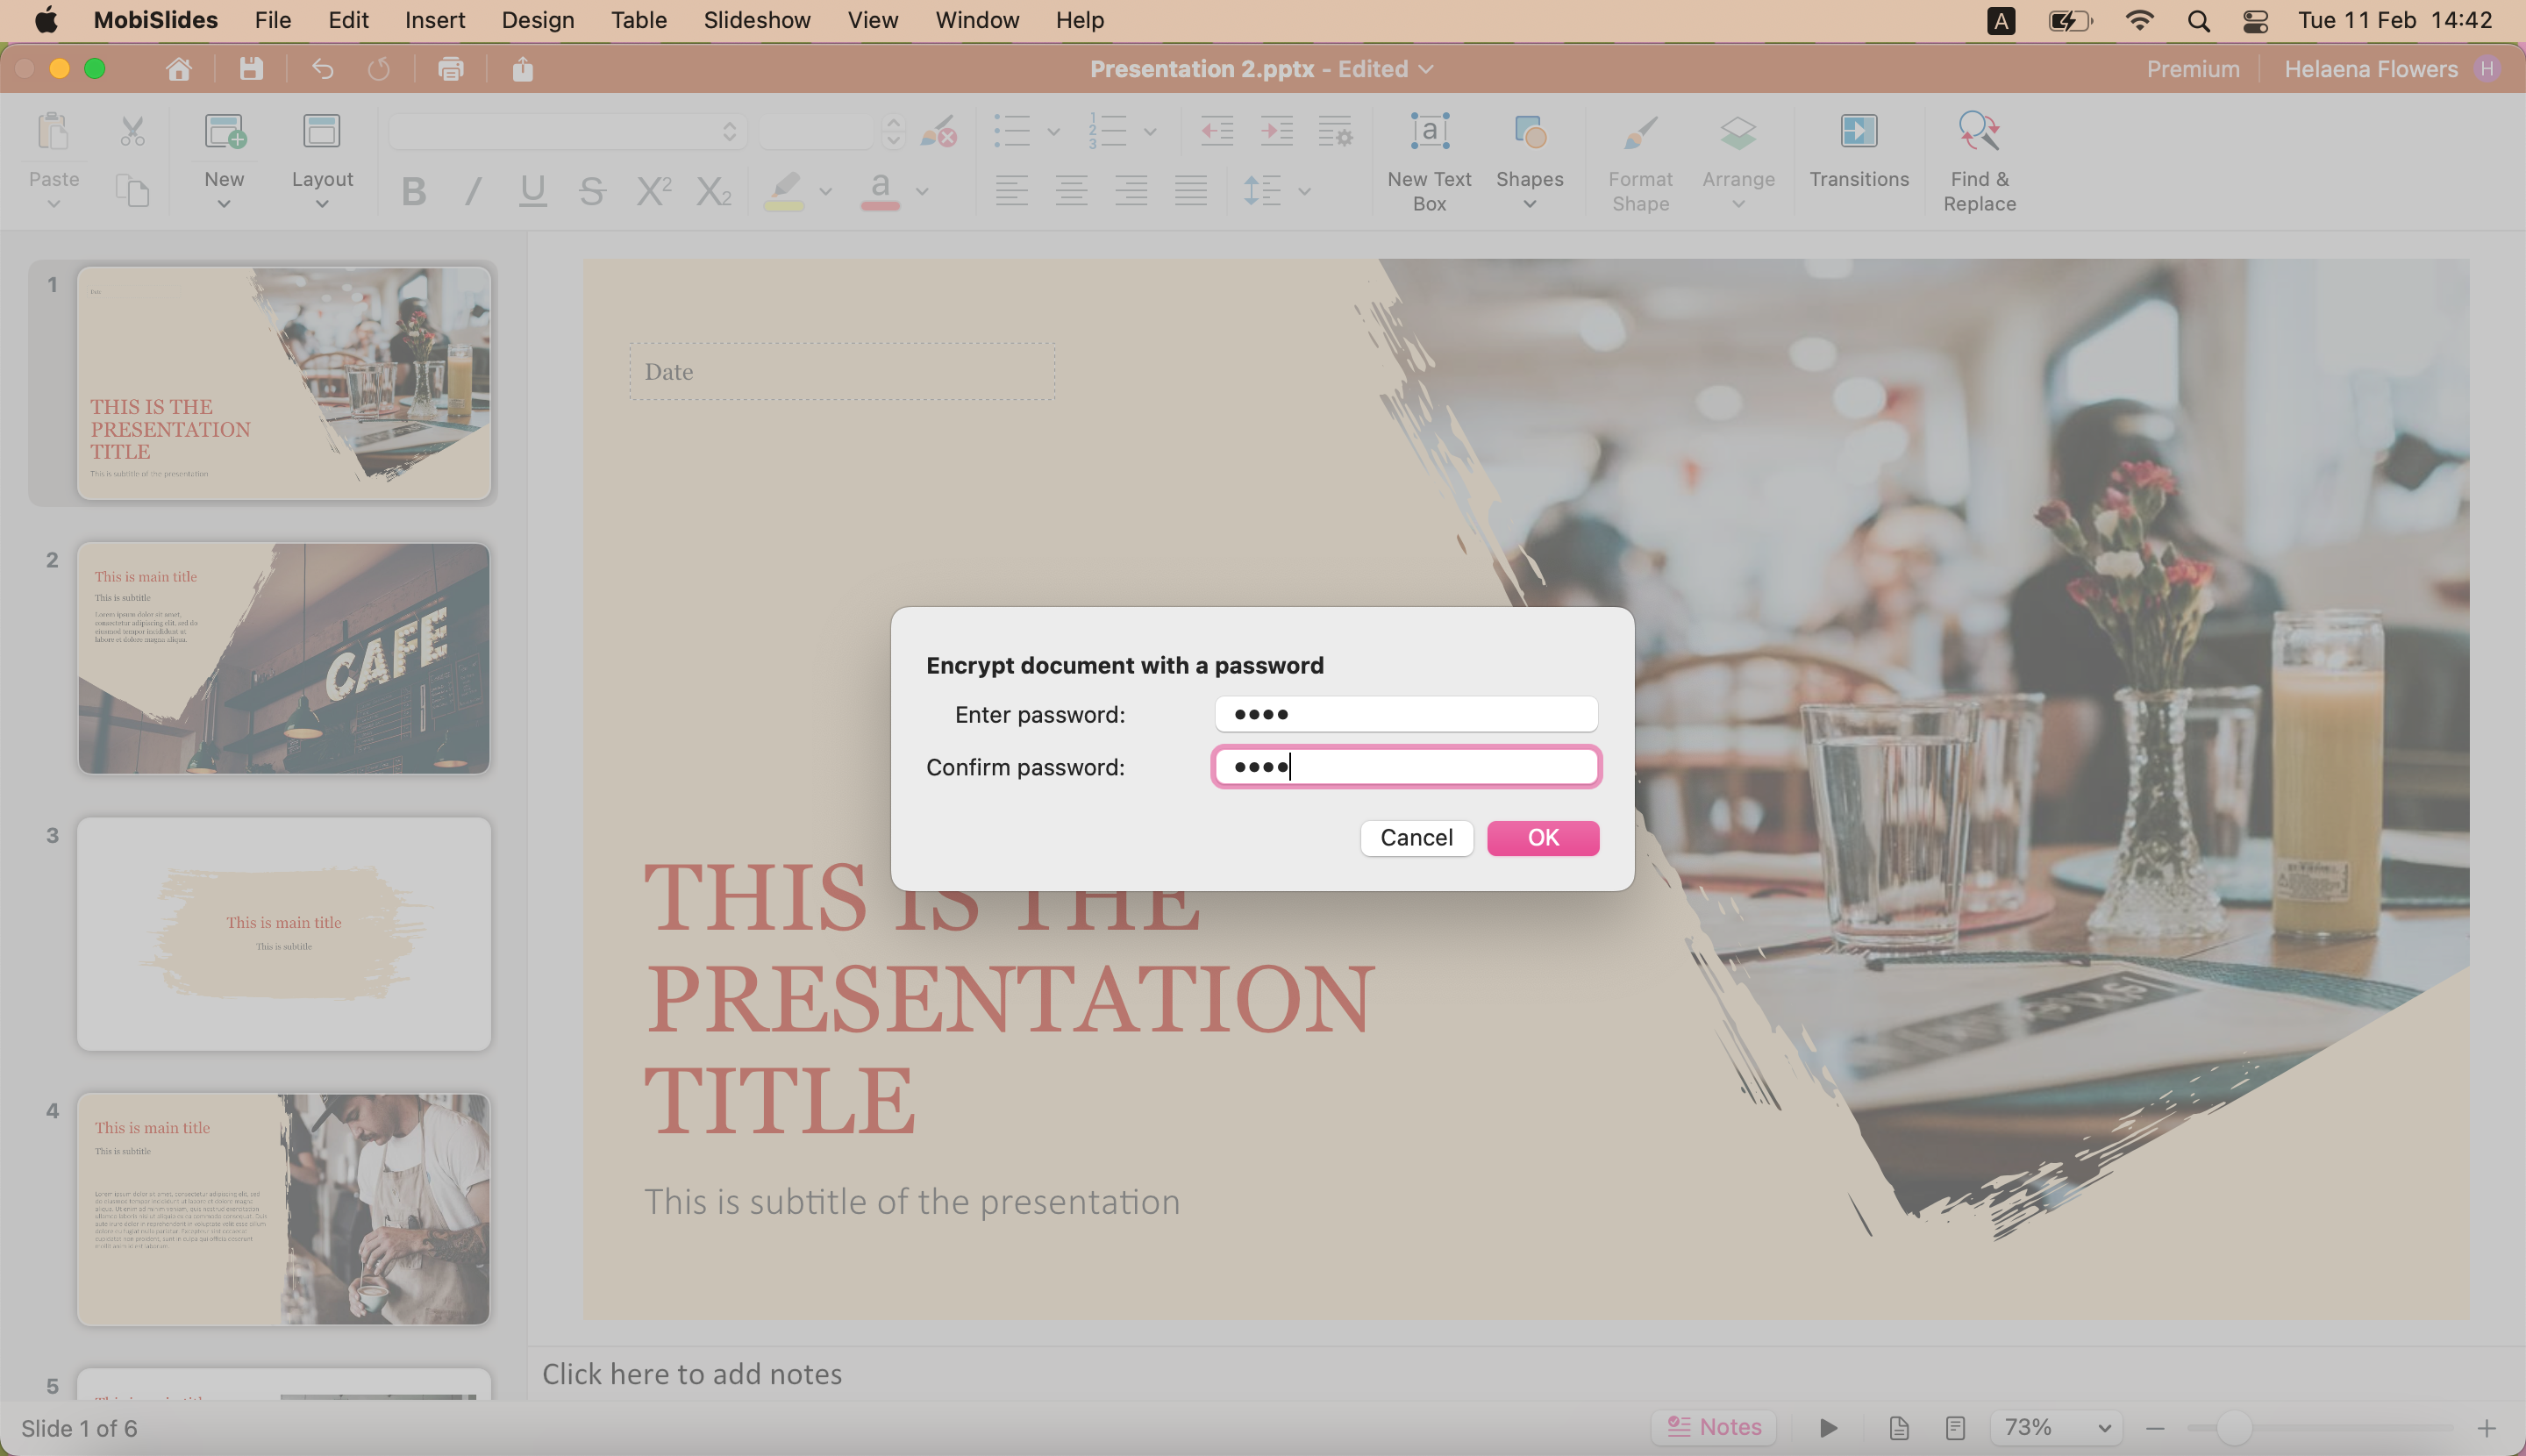This screenshot has width=2526, height=1456.
Task: Click the Premium link in title bar
Action: click(2193, 69)
